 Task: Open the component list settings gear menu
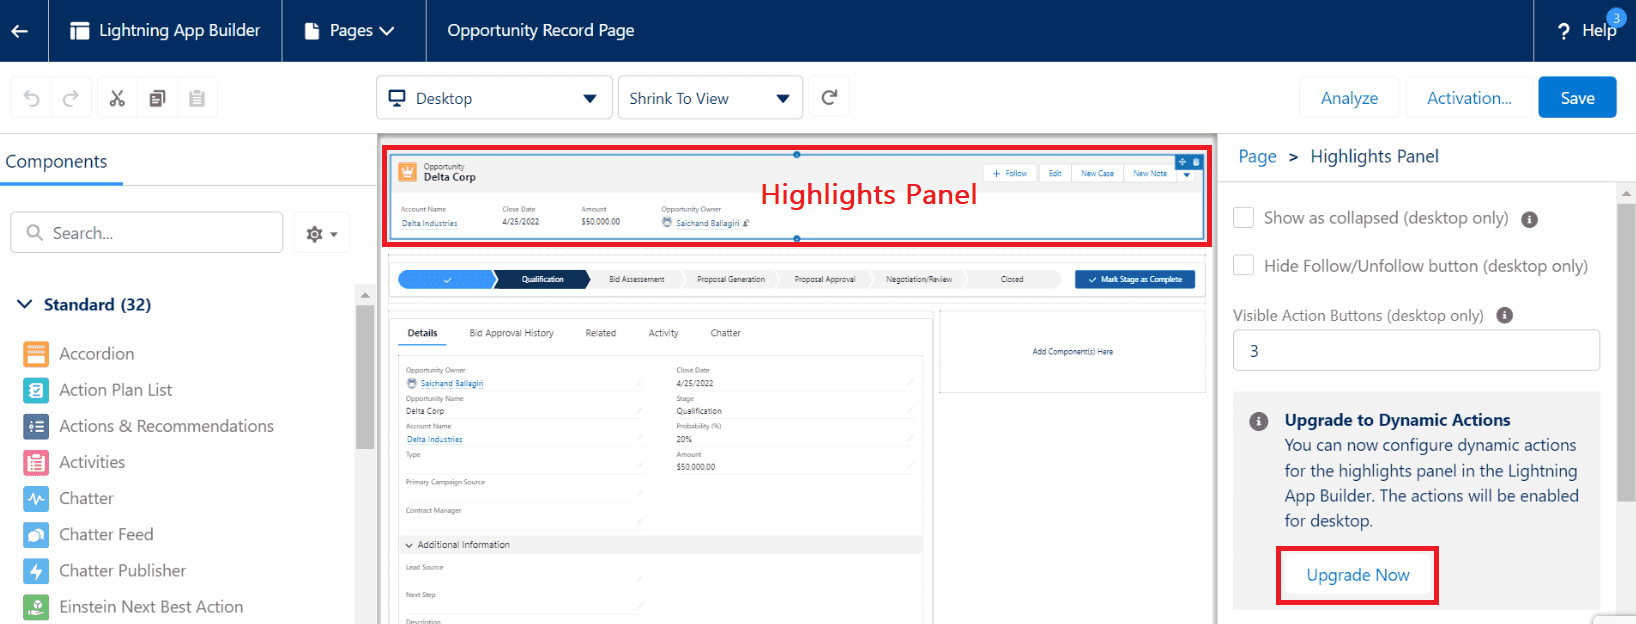point(322,233)
